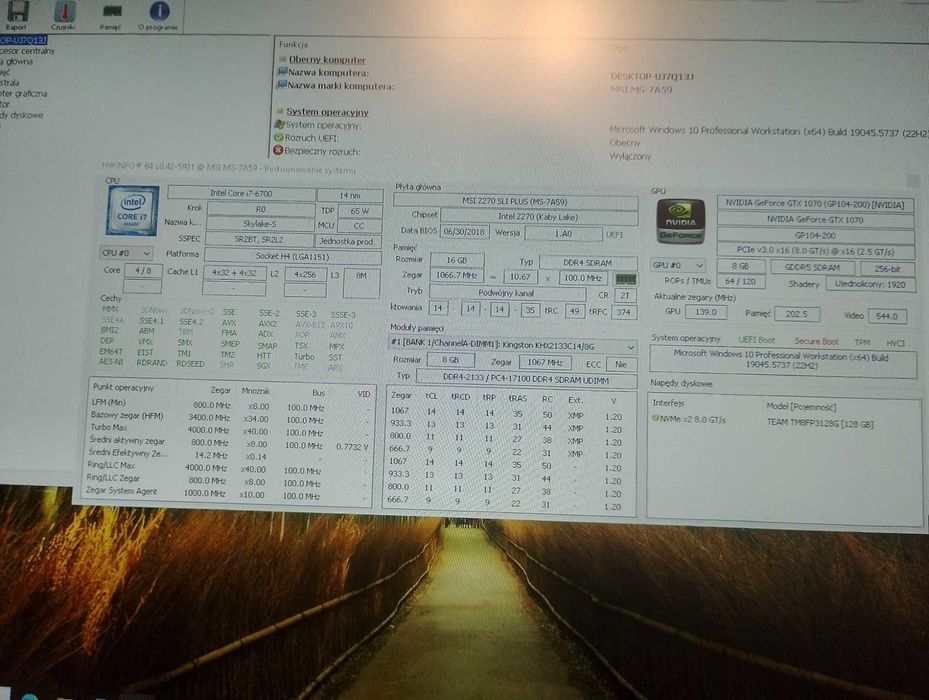The height and width of the screenshot is (700, 929).
Task: Click the NVIDIA GeForce GTX 1070 (GP104-200) field
Action: click(815, 203)
